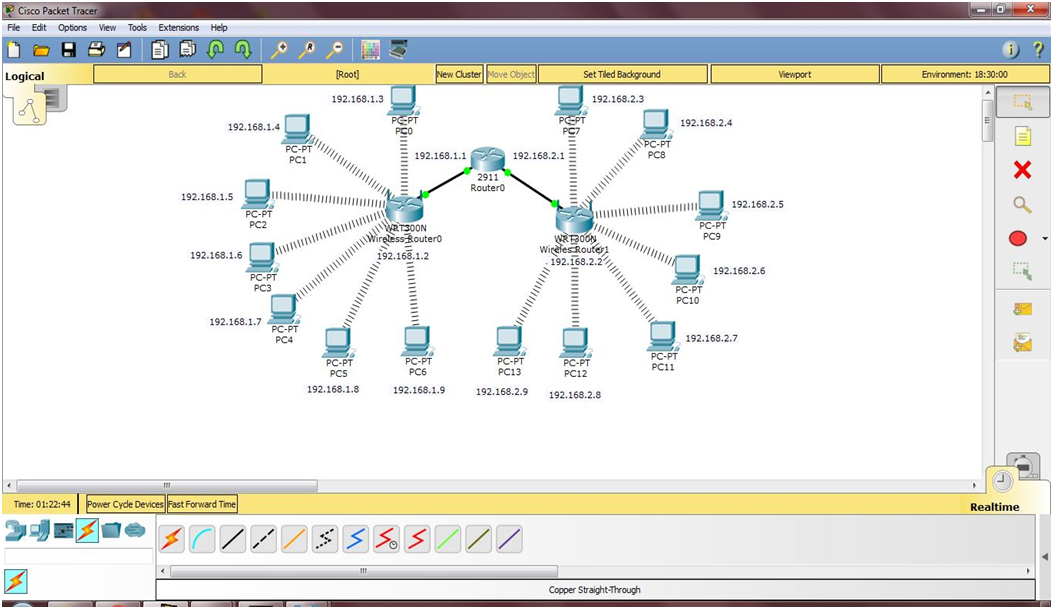Open Environment: 18:30:00 settings
The height and width of the screenshot is (609, 1053).
coord(964,75)
